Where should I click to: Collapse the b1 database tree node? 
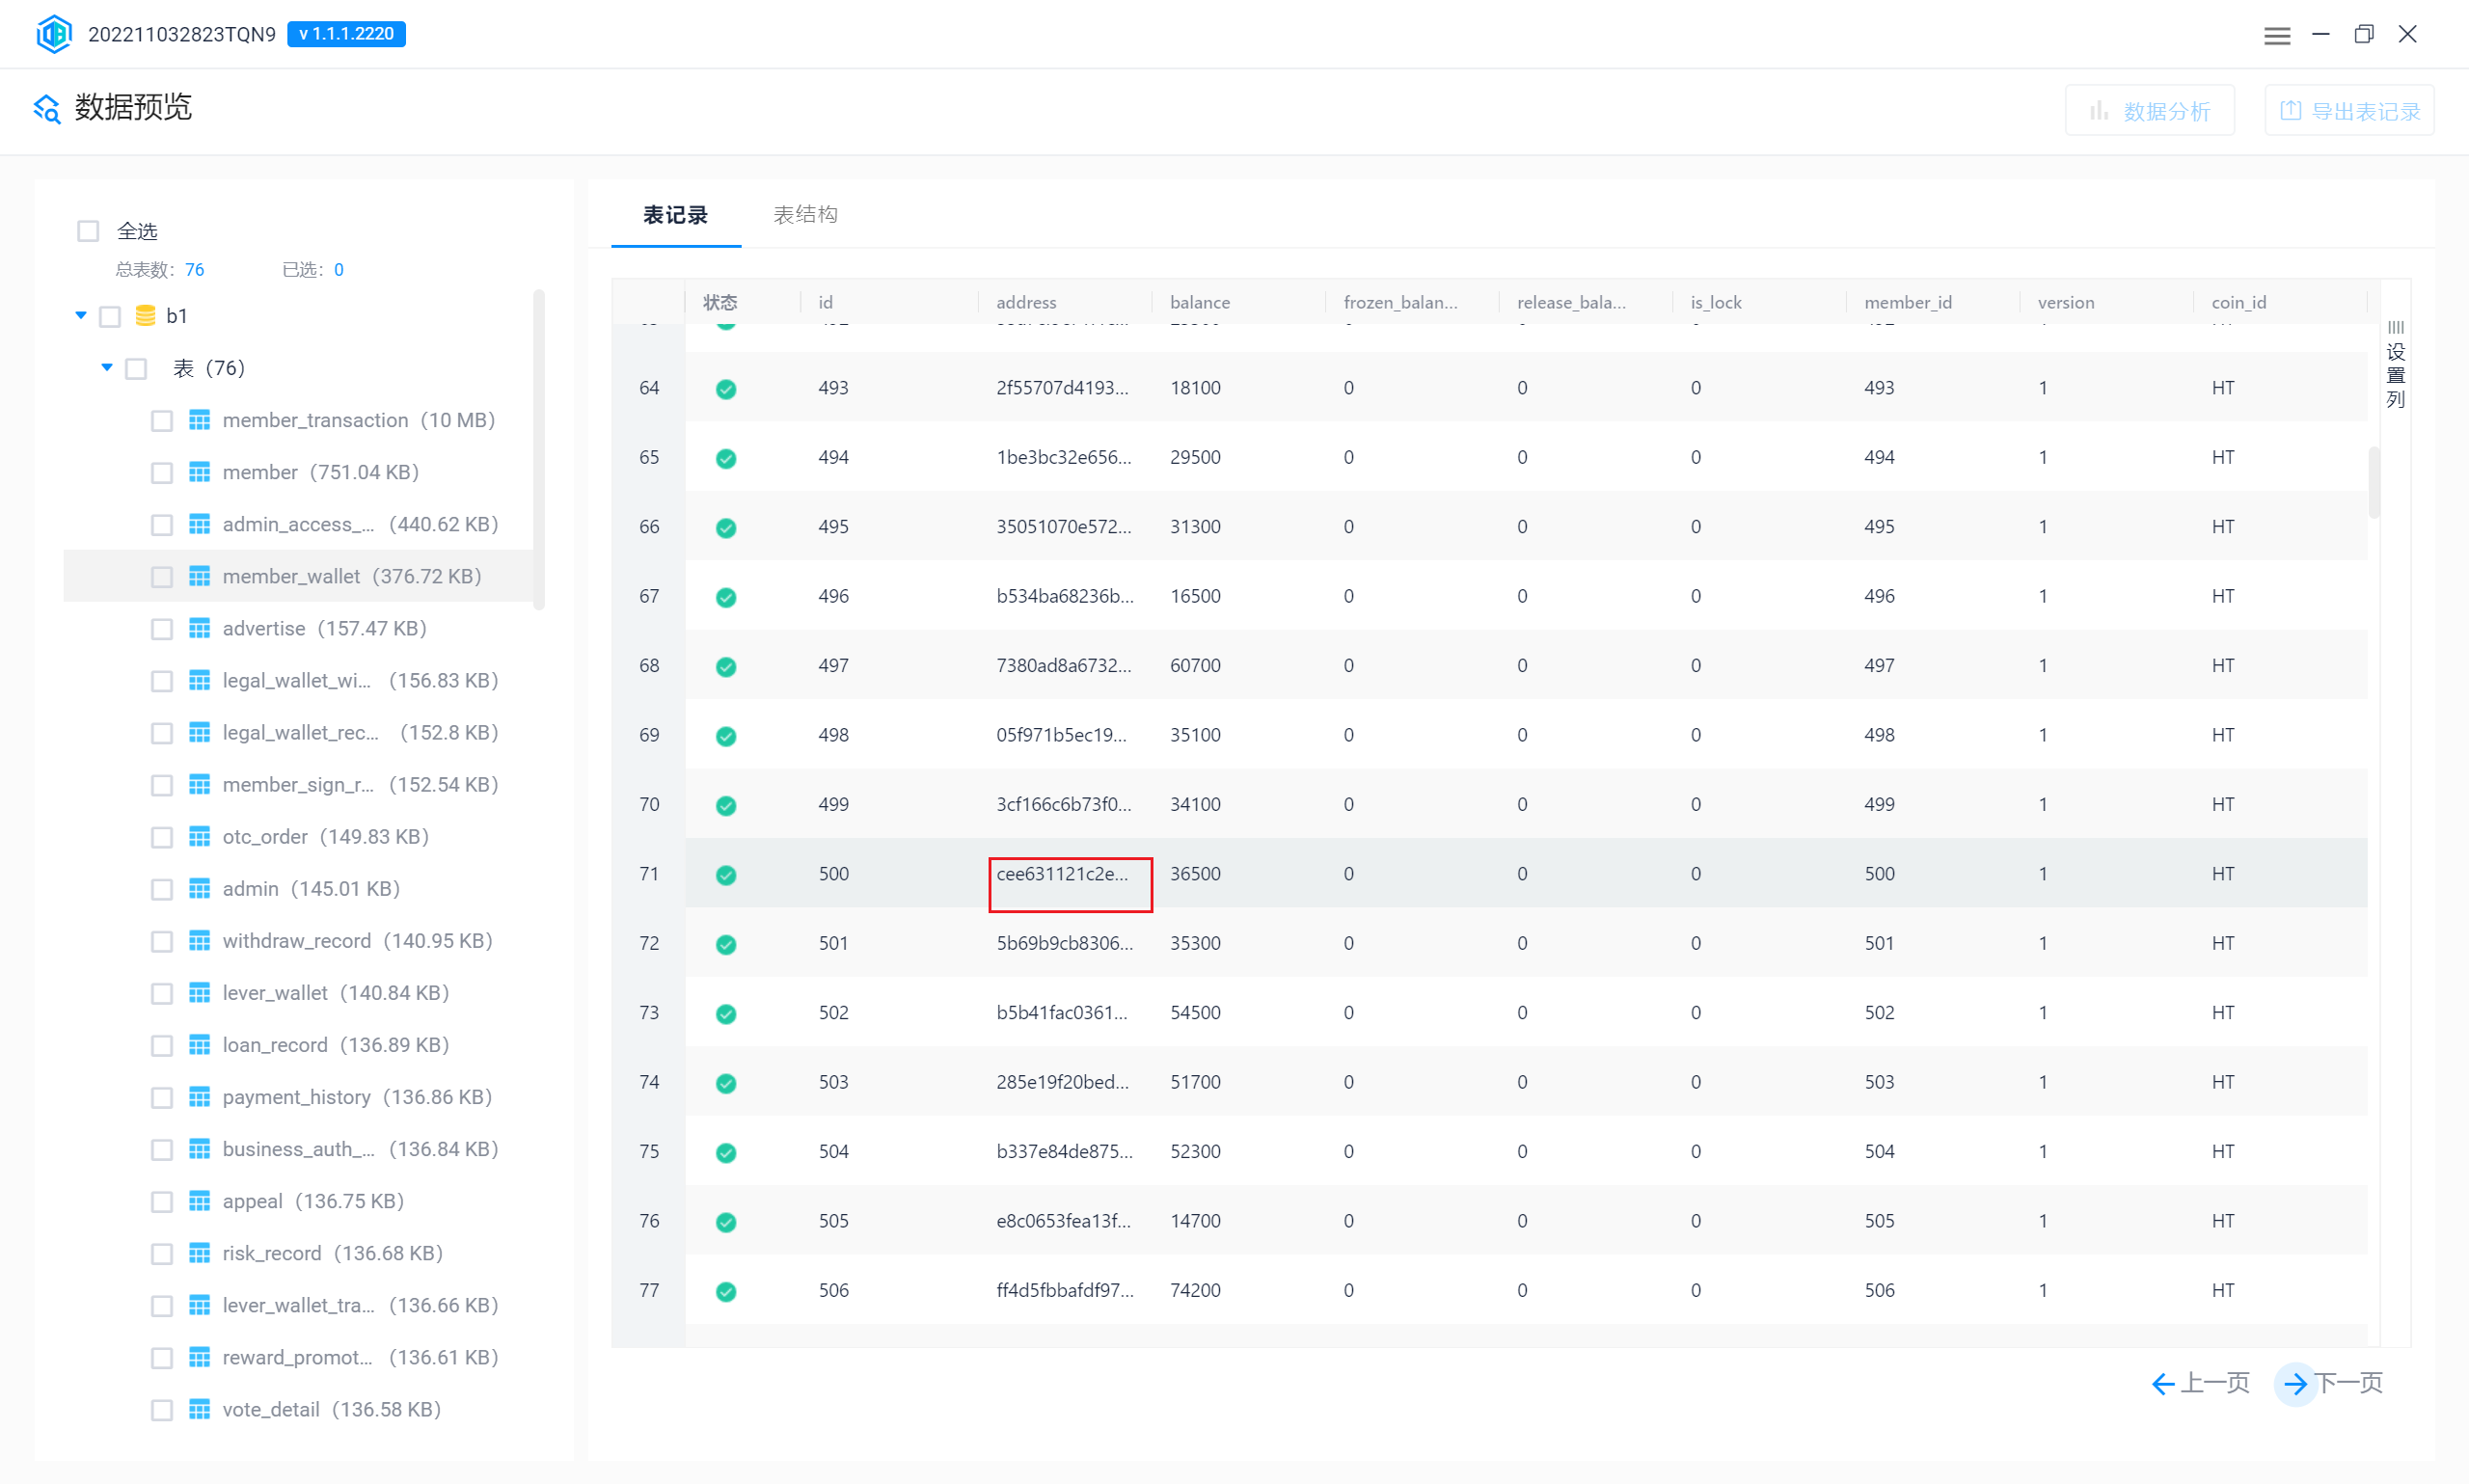[x=81, y=316]
